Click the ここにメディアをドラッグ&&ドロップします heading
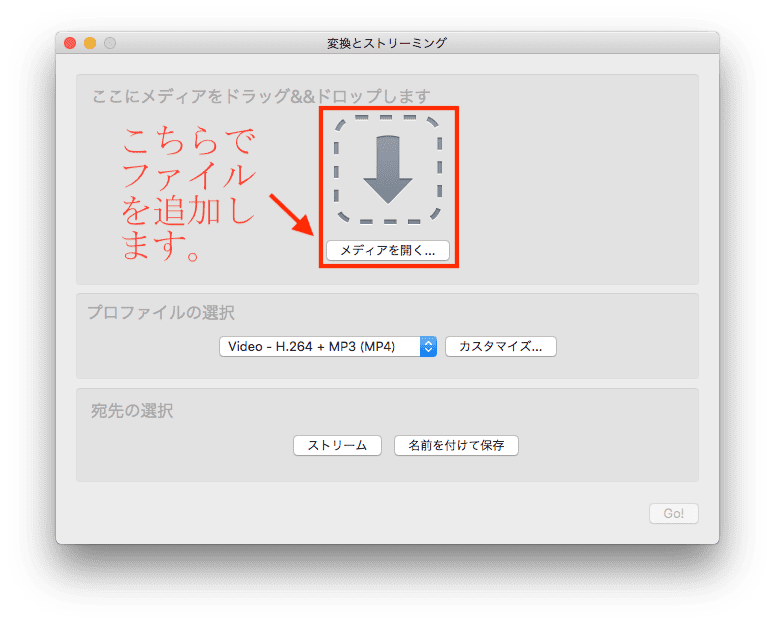This screenshot has width=775, height=624. [x=261, y=96]
